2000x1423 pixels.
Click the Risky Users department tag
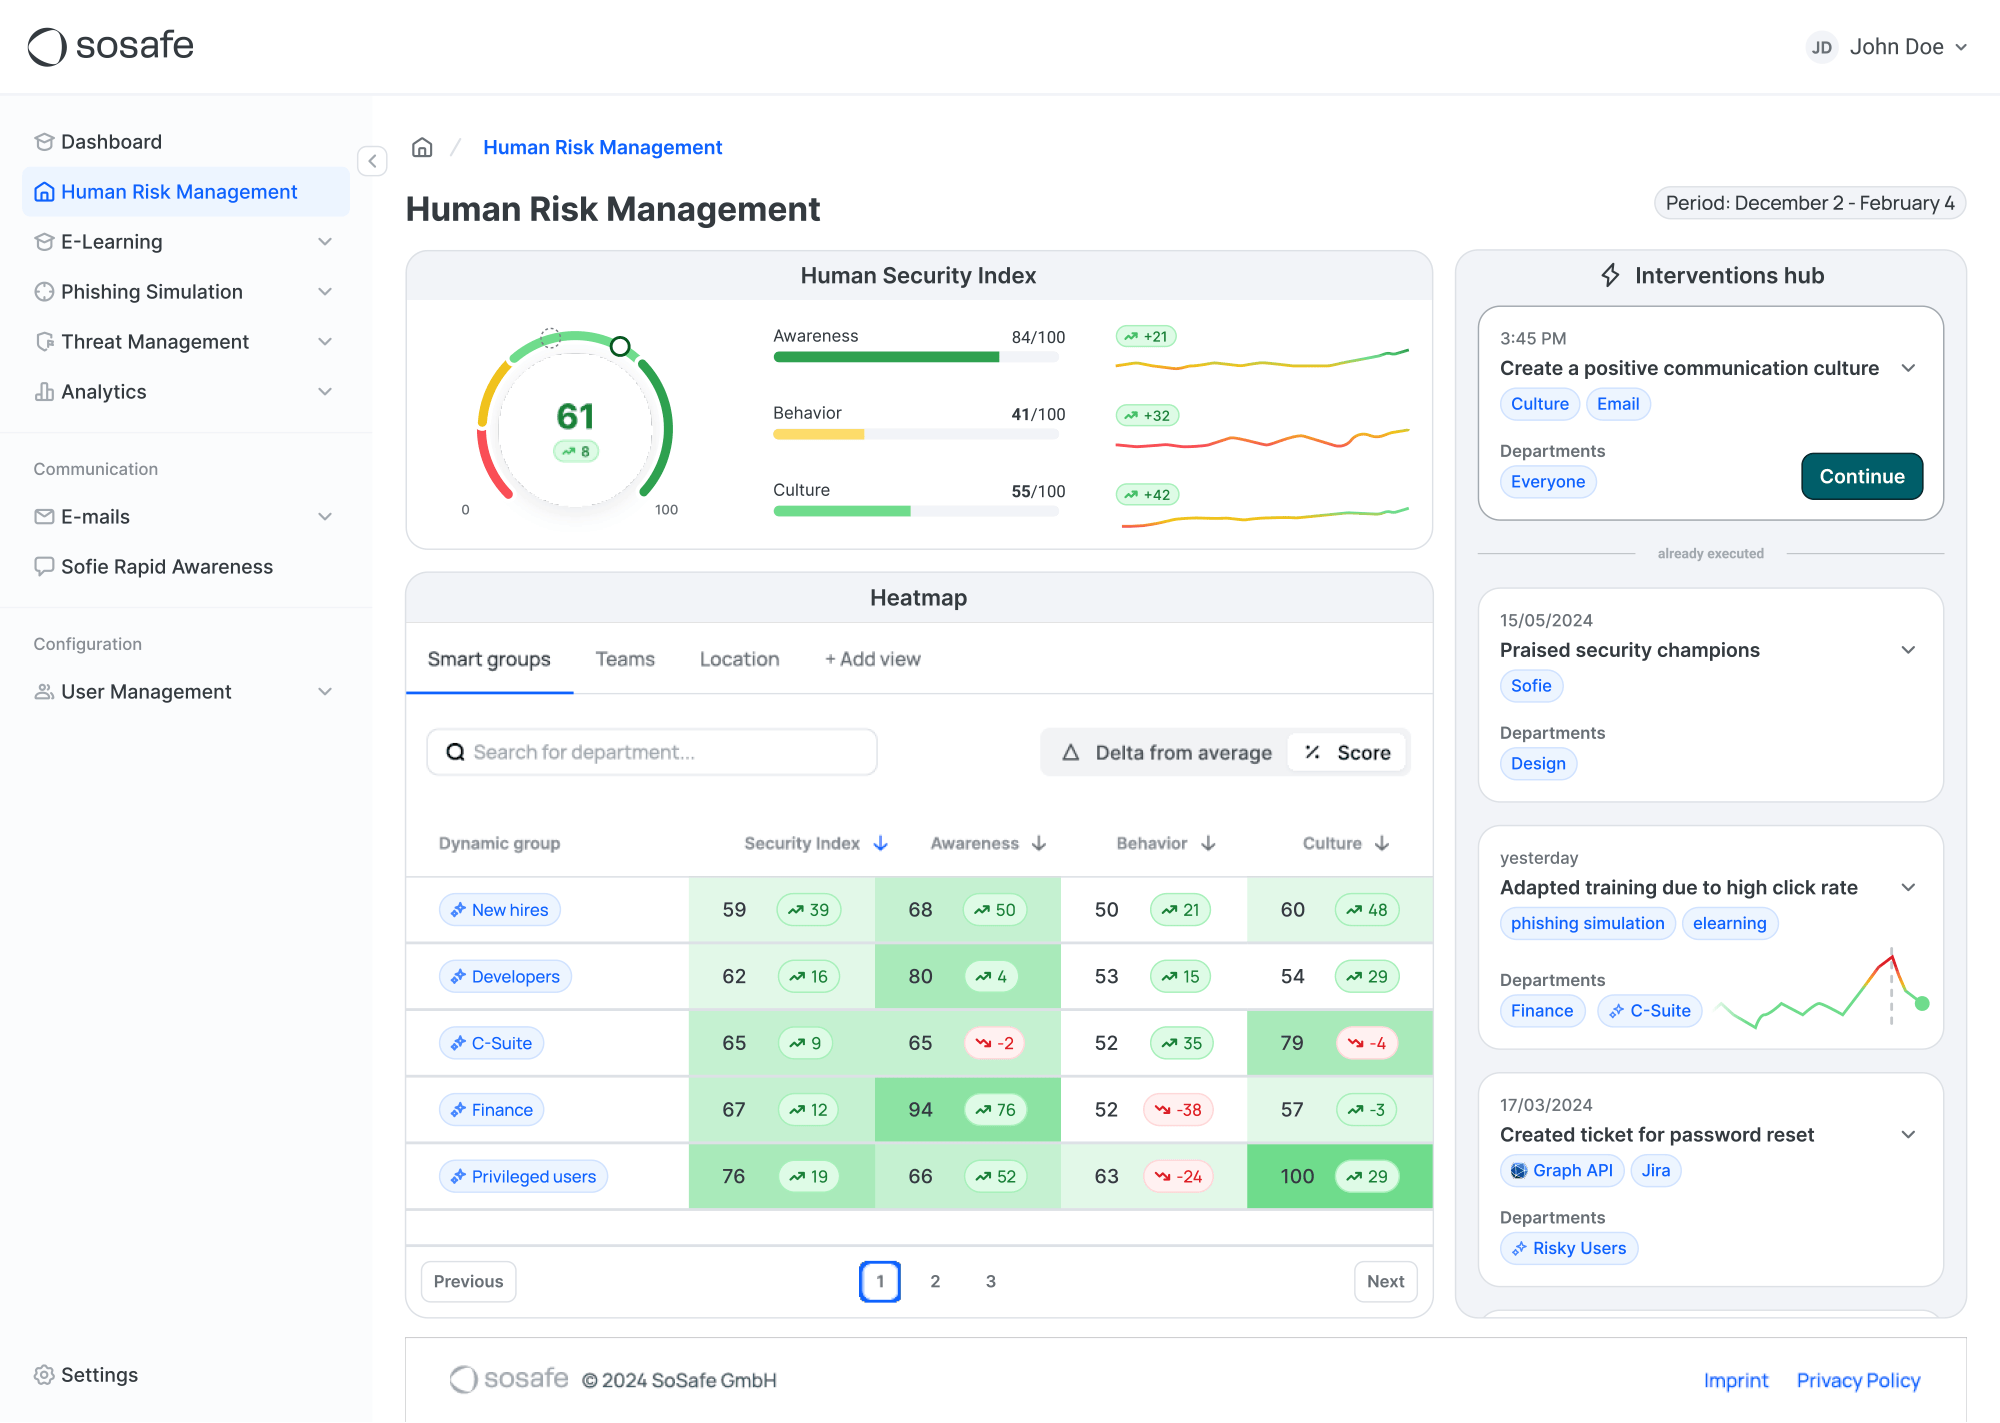[x=1569, y=1249]
